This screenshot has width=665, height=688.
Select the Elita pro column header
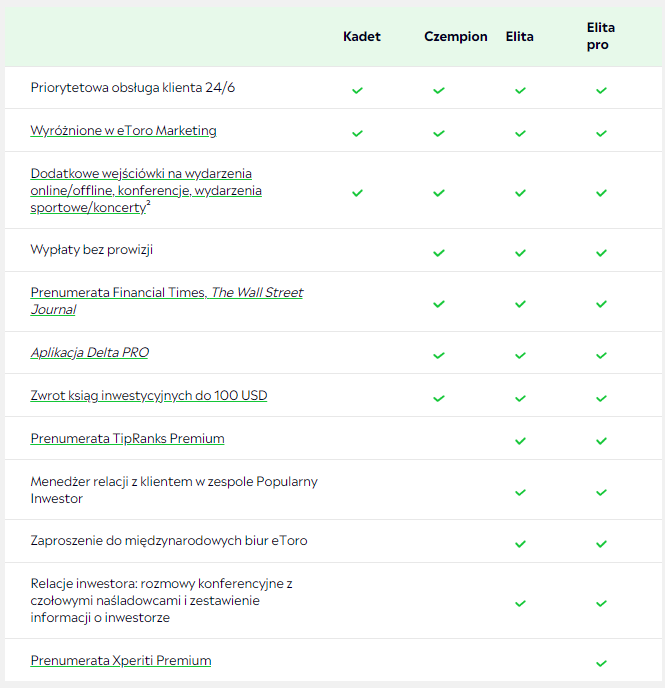point(600,36)
